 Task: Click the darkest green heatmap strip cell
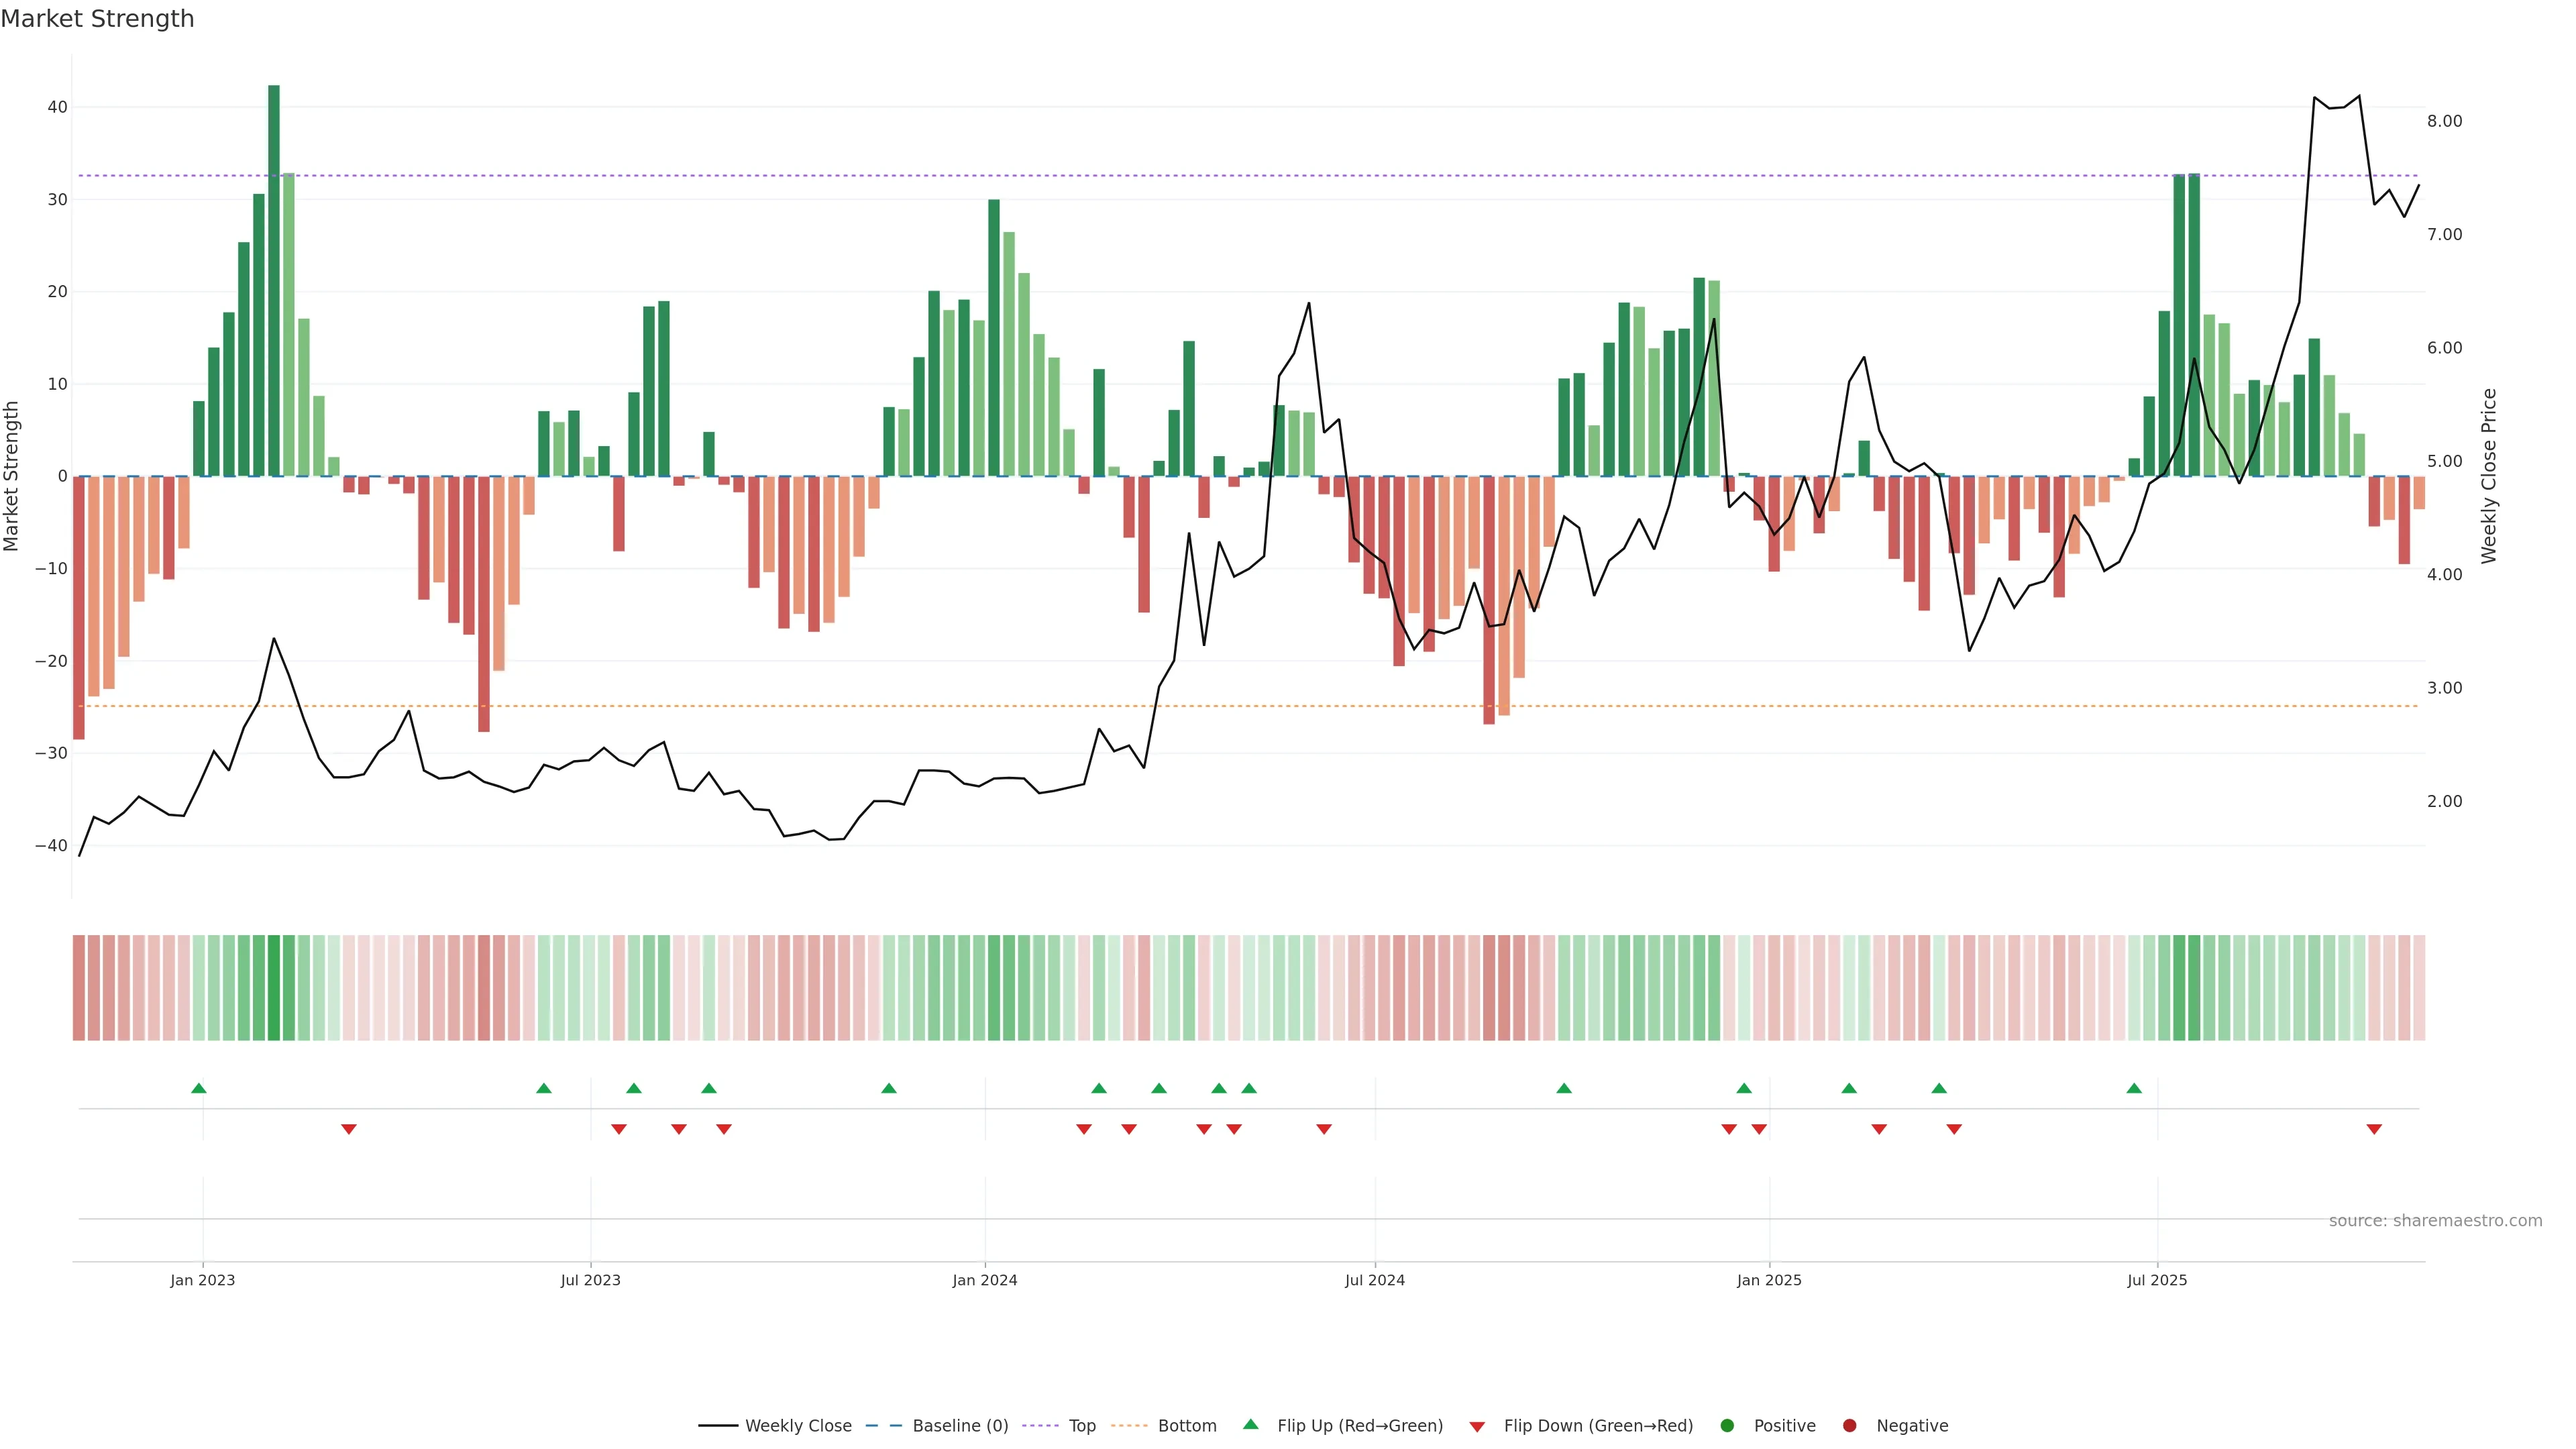tap(274, 987)
